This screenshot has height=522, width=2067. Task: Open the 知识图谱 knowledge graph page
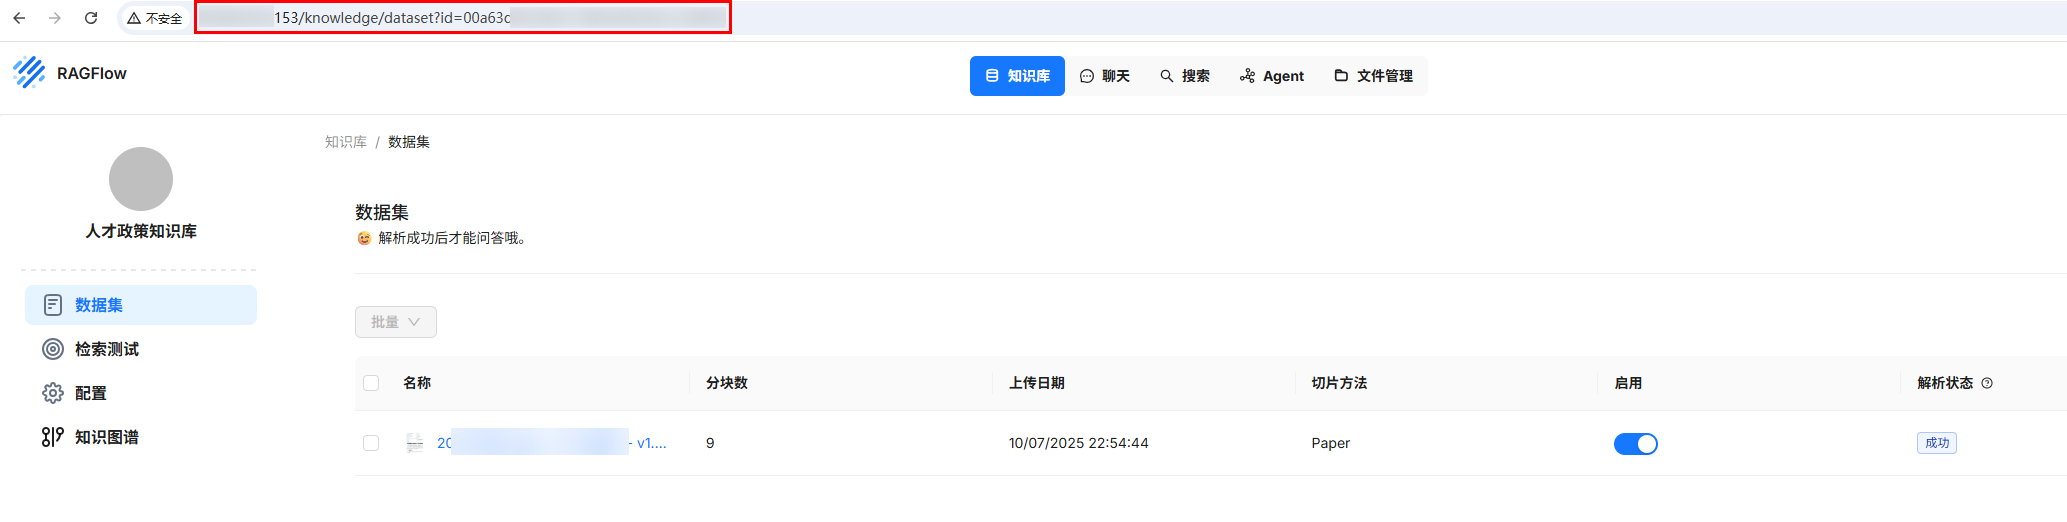(x=106, y=437)
